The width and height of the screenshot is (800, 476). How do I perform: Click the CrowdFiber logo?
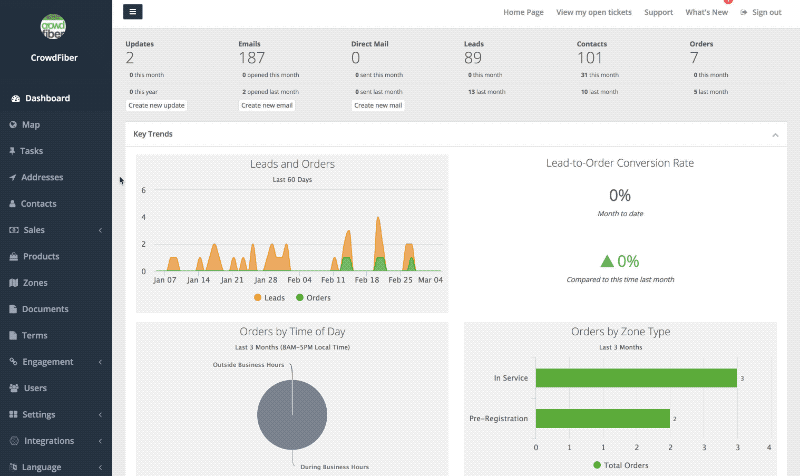pos(54,27)
